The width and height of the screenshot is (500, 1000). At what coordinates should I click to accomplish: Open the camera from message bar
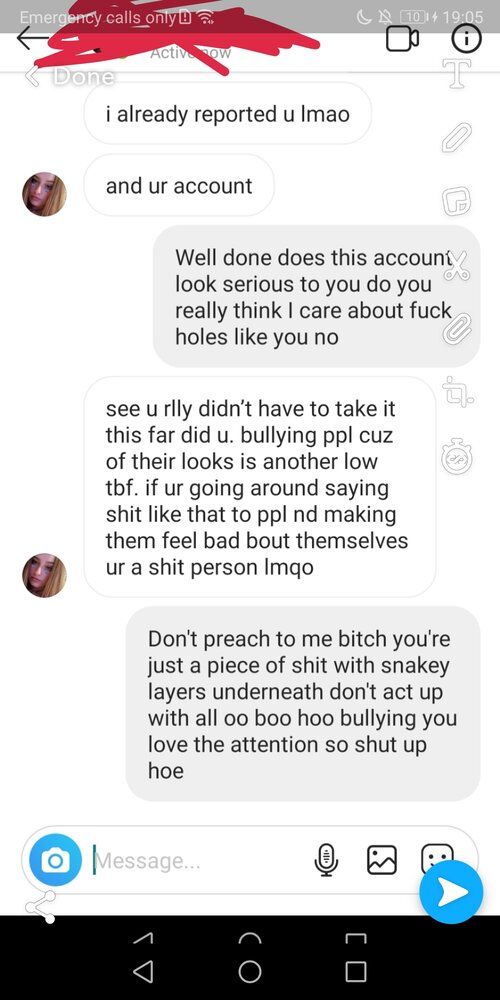click(x=55, y=860)
